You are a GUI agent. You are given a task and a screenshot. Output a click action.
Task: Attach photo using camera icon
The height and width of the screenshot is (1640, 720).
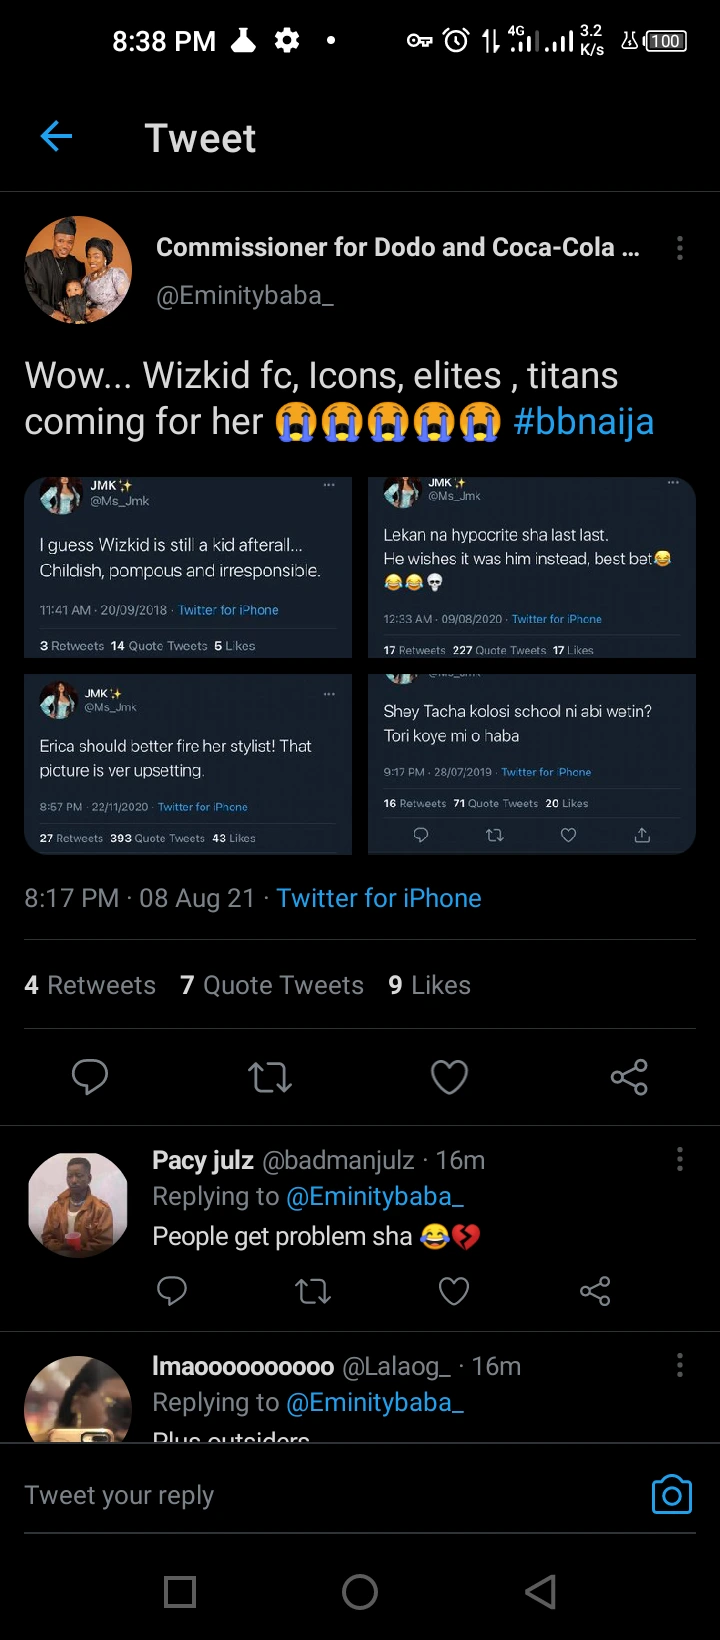coord(671,1495)
